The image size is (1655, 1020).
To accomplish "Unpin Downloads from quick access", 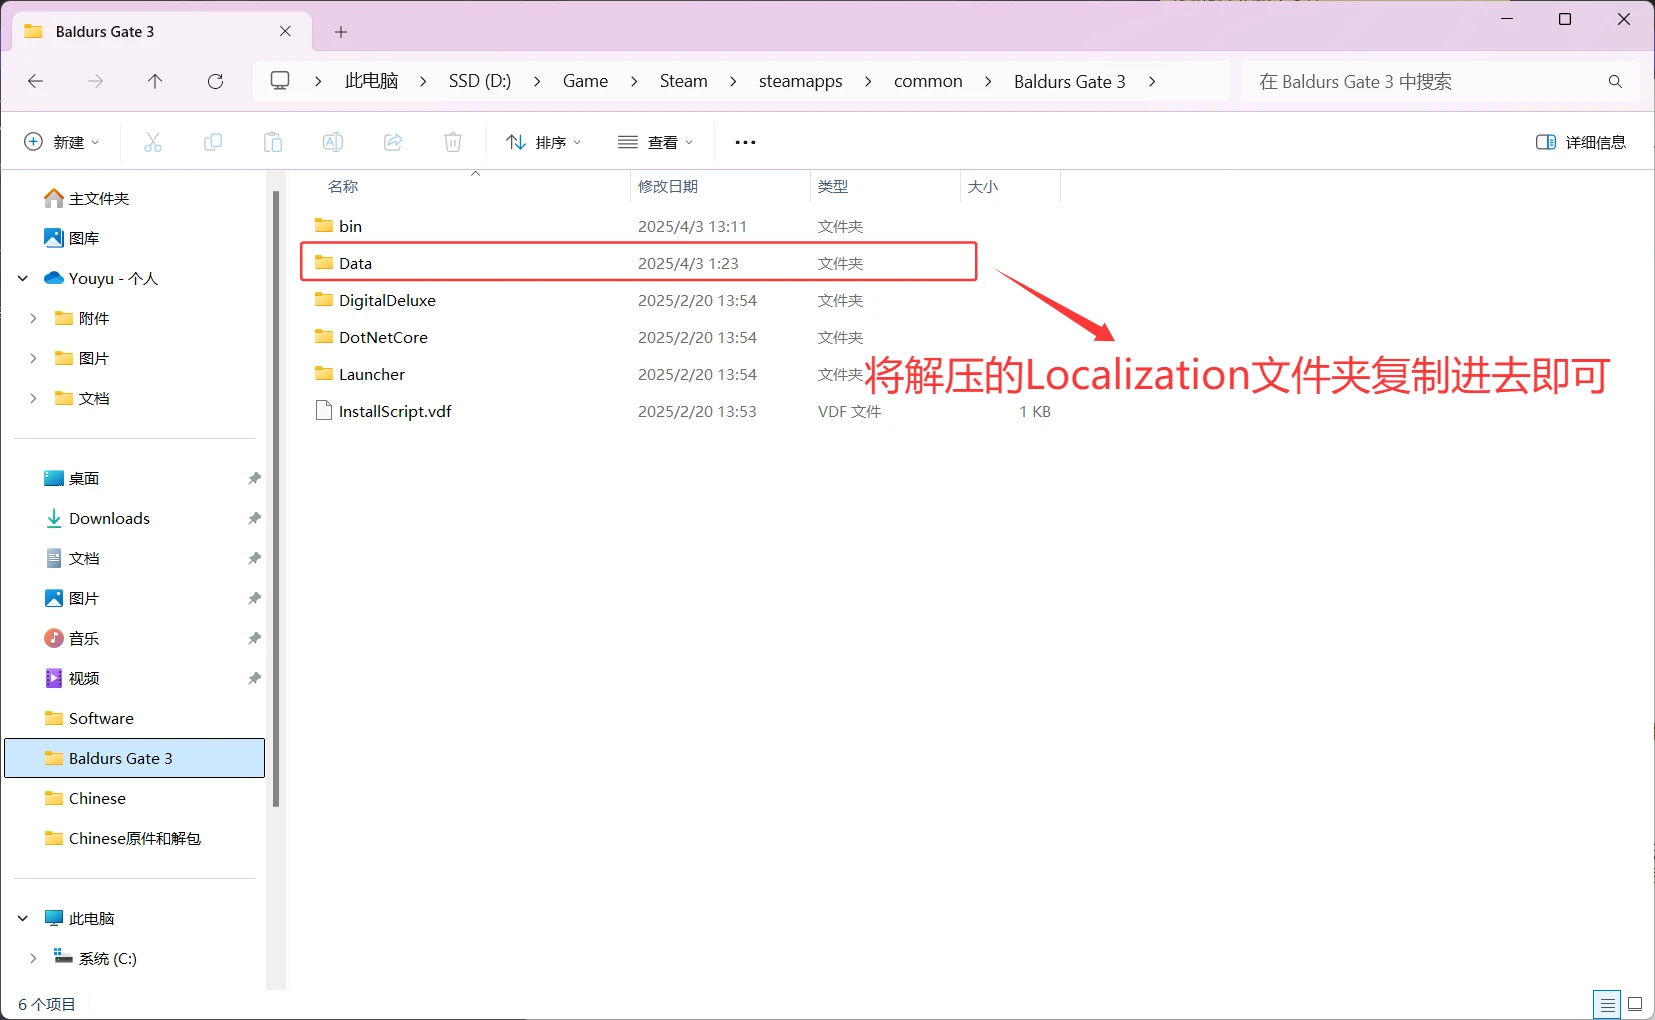I will tap(254, 519).
